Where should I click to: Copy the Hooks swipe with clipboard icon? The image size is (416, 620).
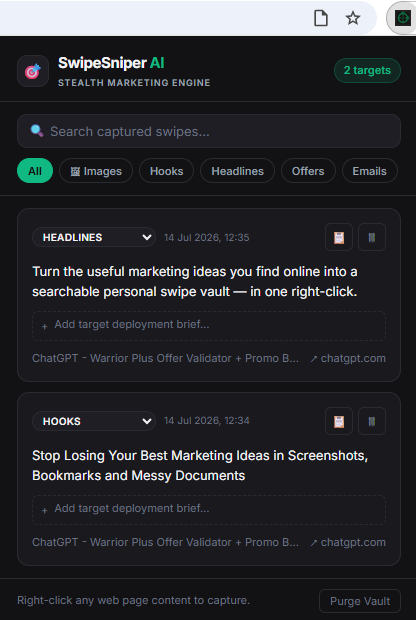[339, 421]
